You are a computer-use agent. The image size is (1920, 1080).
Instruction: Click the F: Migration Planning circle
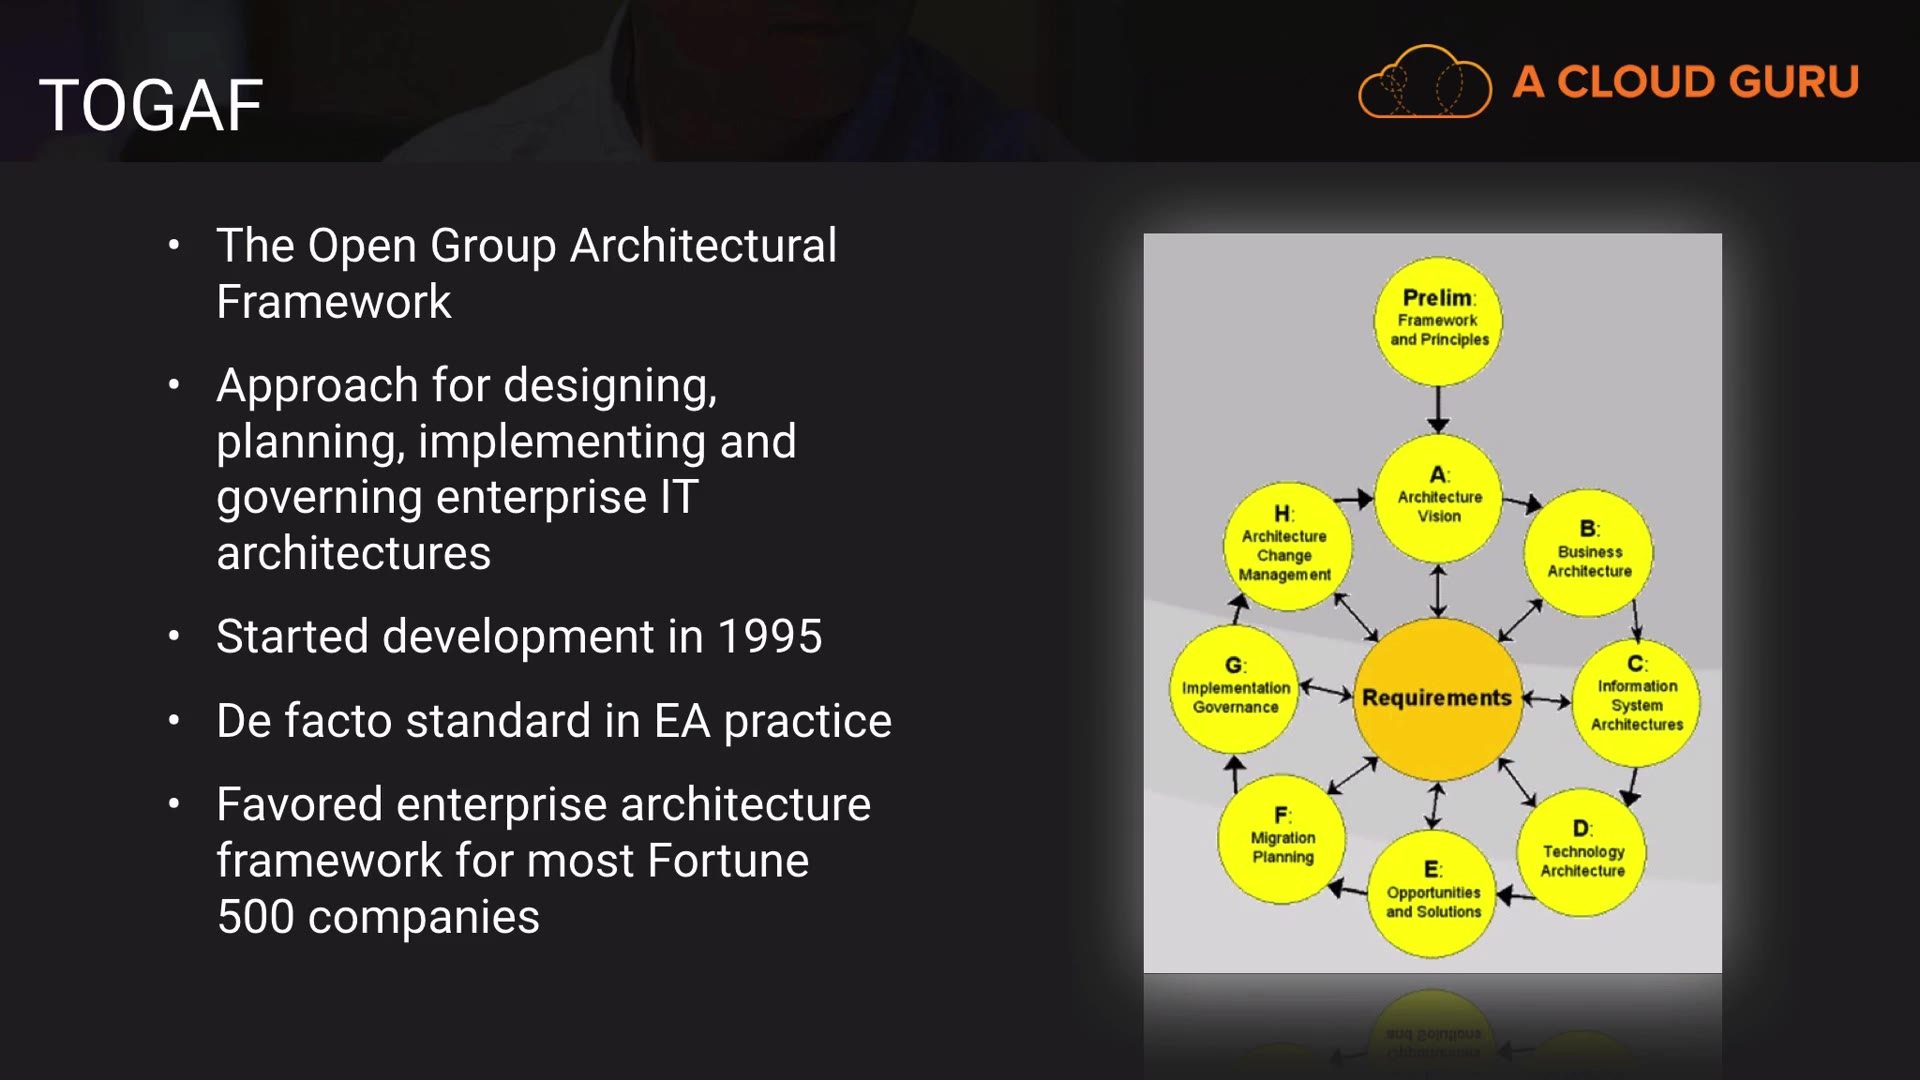[1282, 838]
